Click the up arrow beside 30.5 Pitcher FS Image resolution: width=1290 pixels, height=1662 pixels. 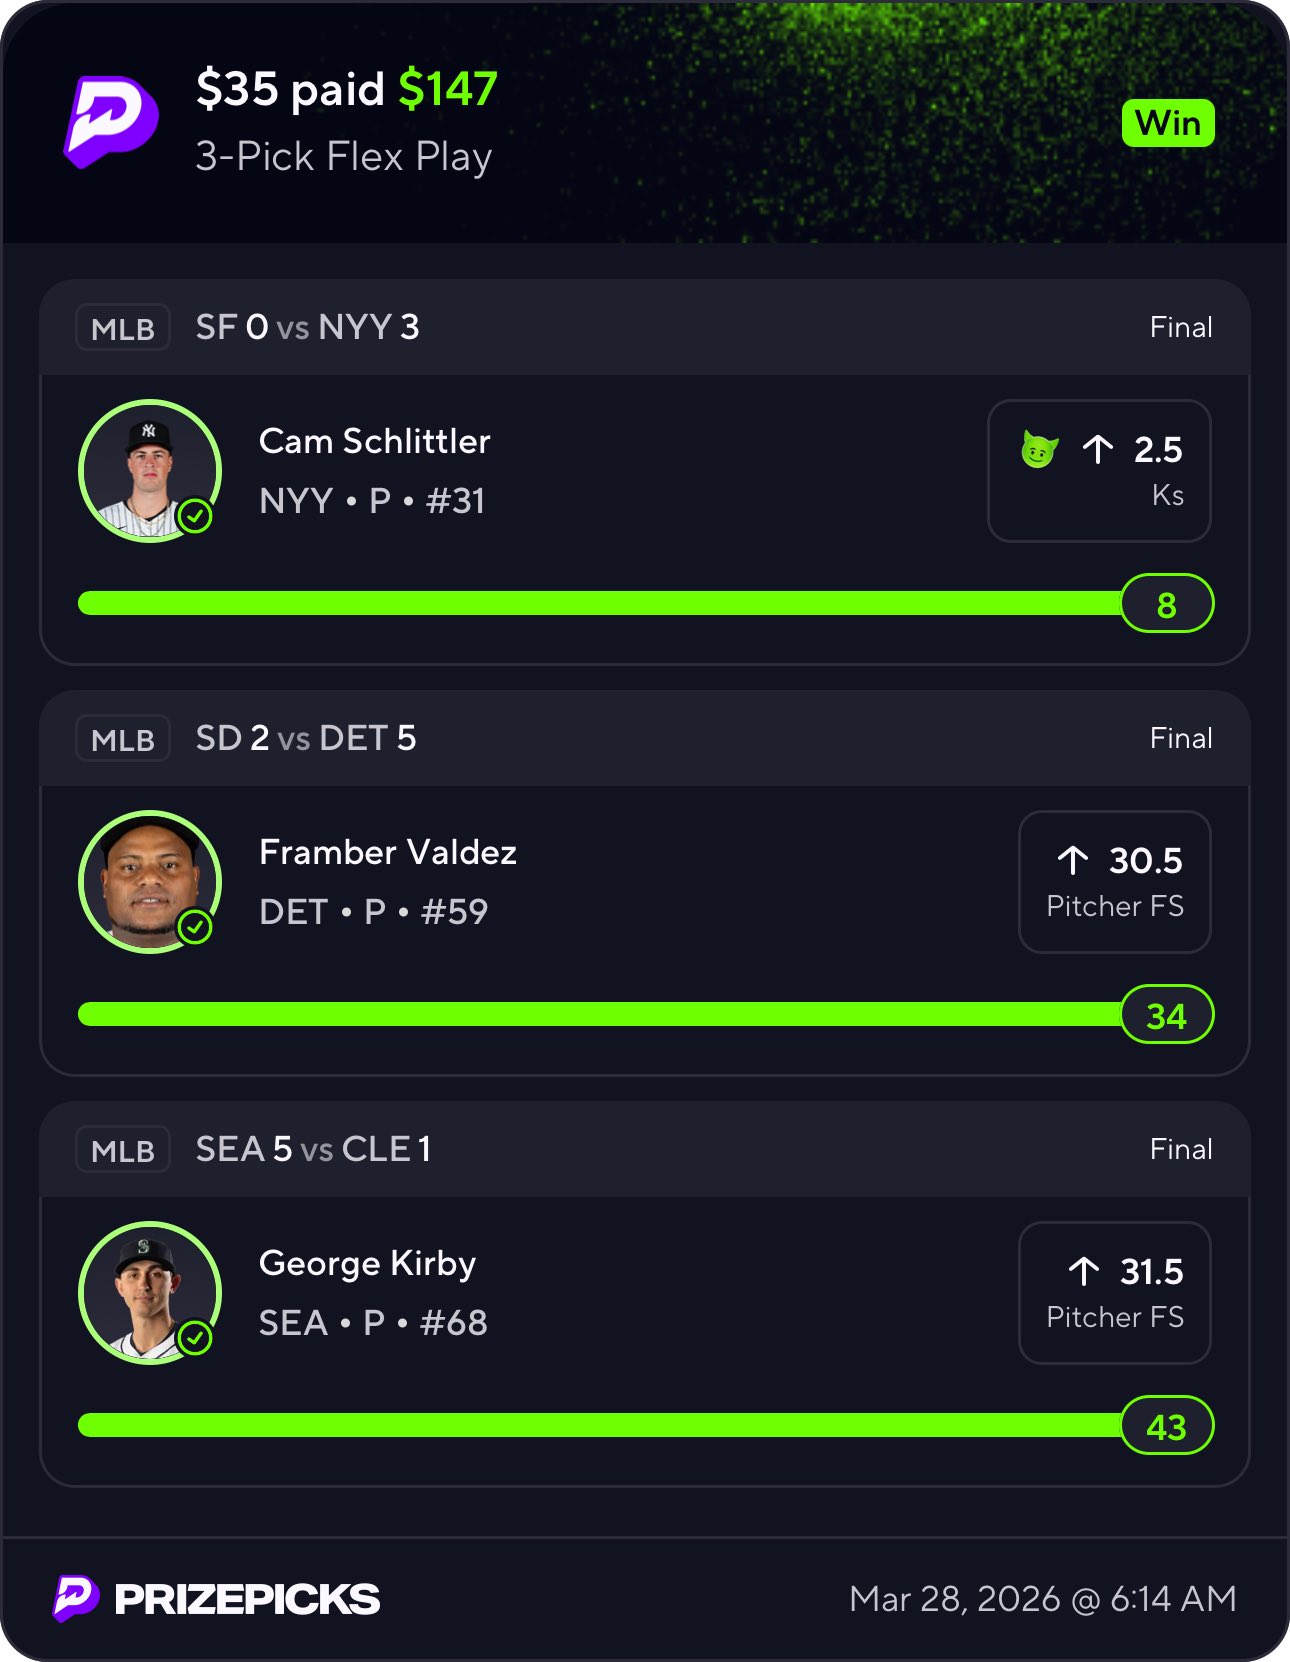1073,860
